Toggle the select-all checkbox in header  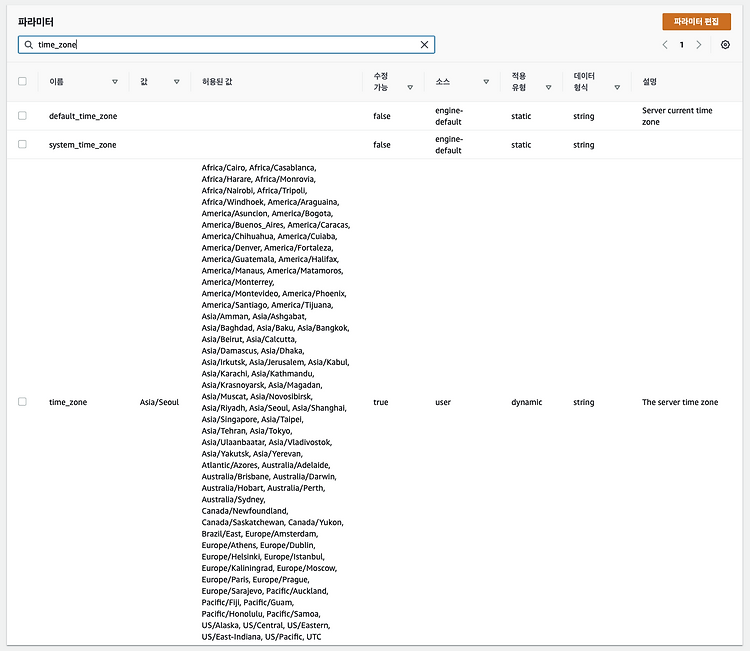pos(22,81)
